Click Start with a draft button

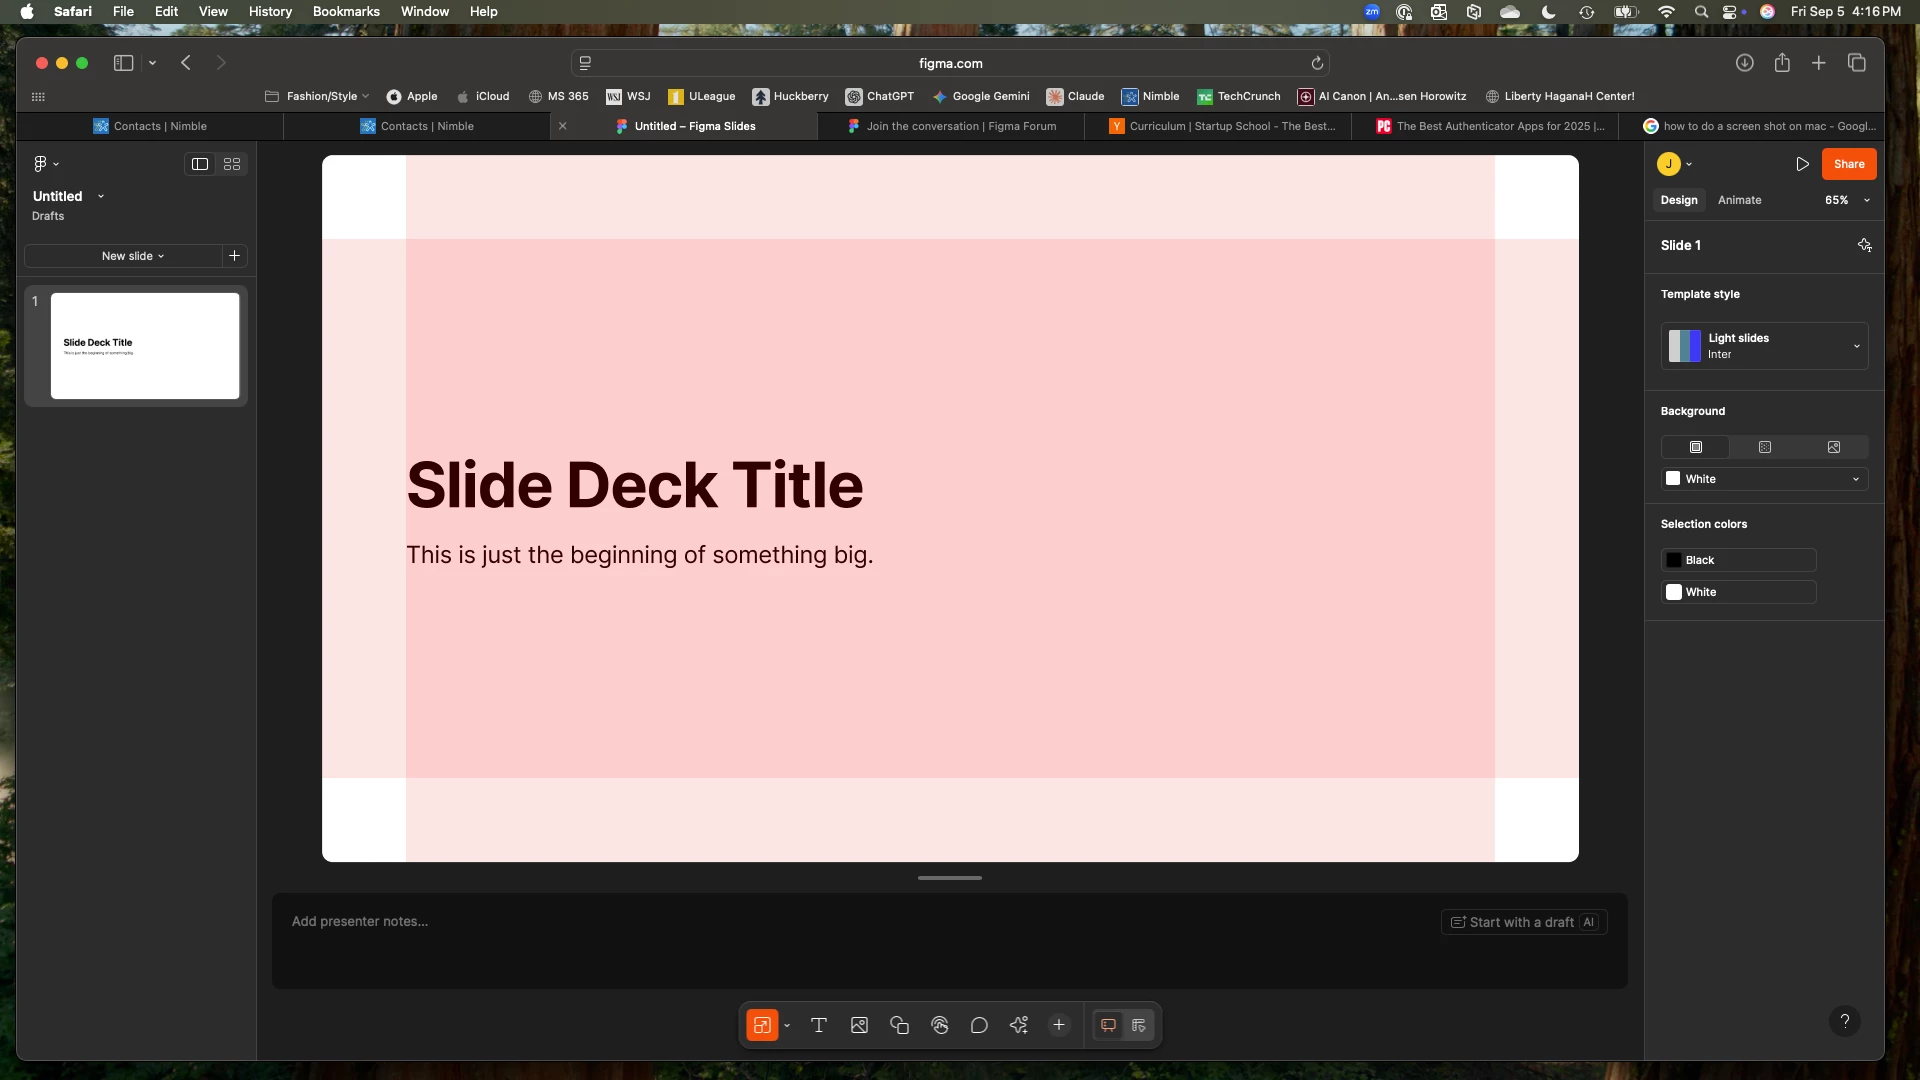[x=1523, y=922]
